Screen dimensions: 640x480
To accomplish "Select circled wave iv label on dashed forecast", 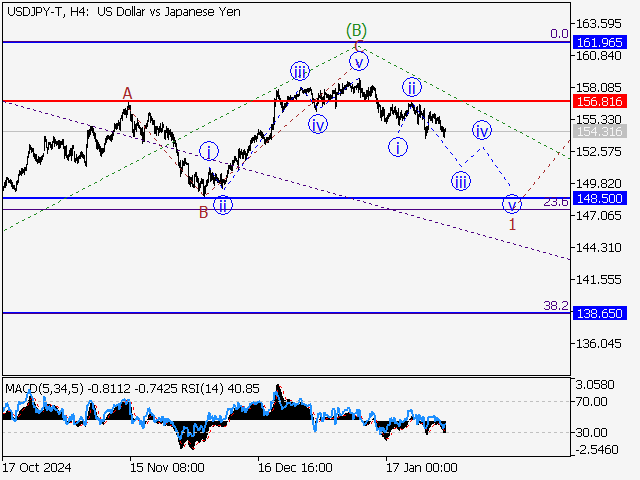I will point(482,131).
